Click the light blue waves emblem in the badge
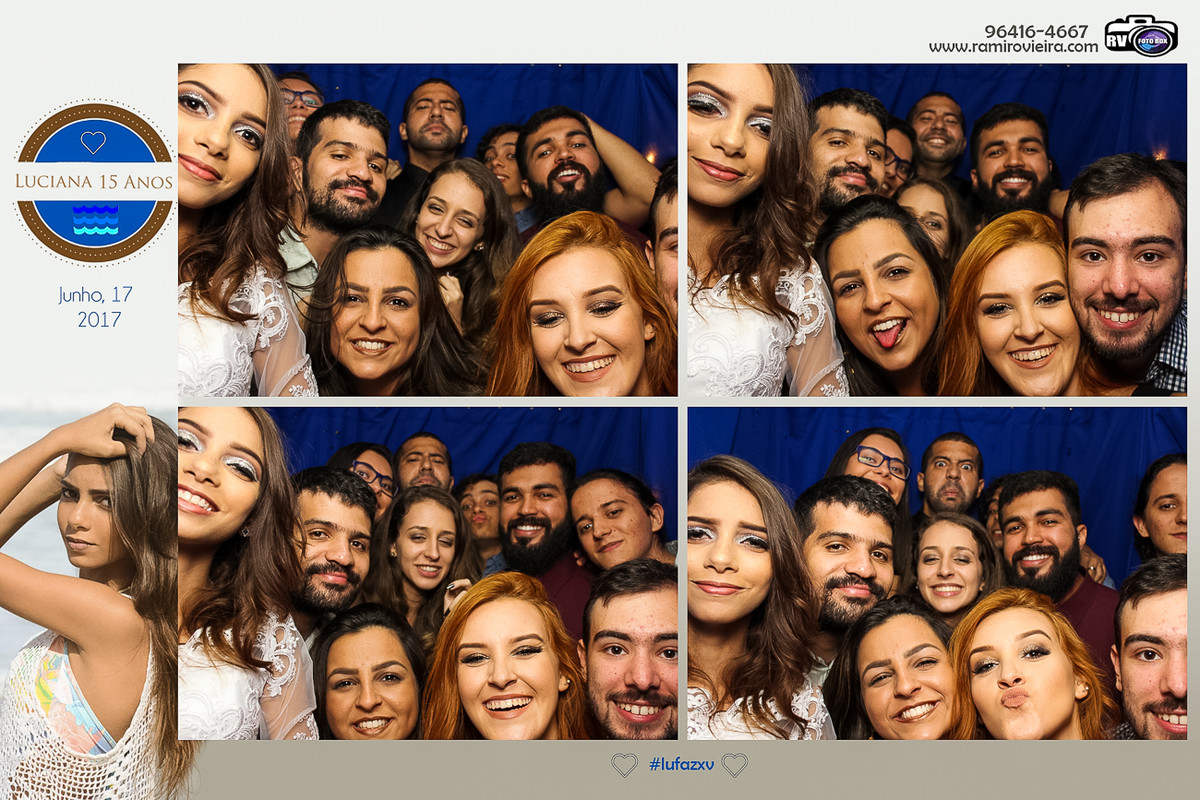The height and width of the screenshot is (800, 1200). pyautogui.click(x=95, y=219)
